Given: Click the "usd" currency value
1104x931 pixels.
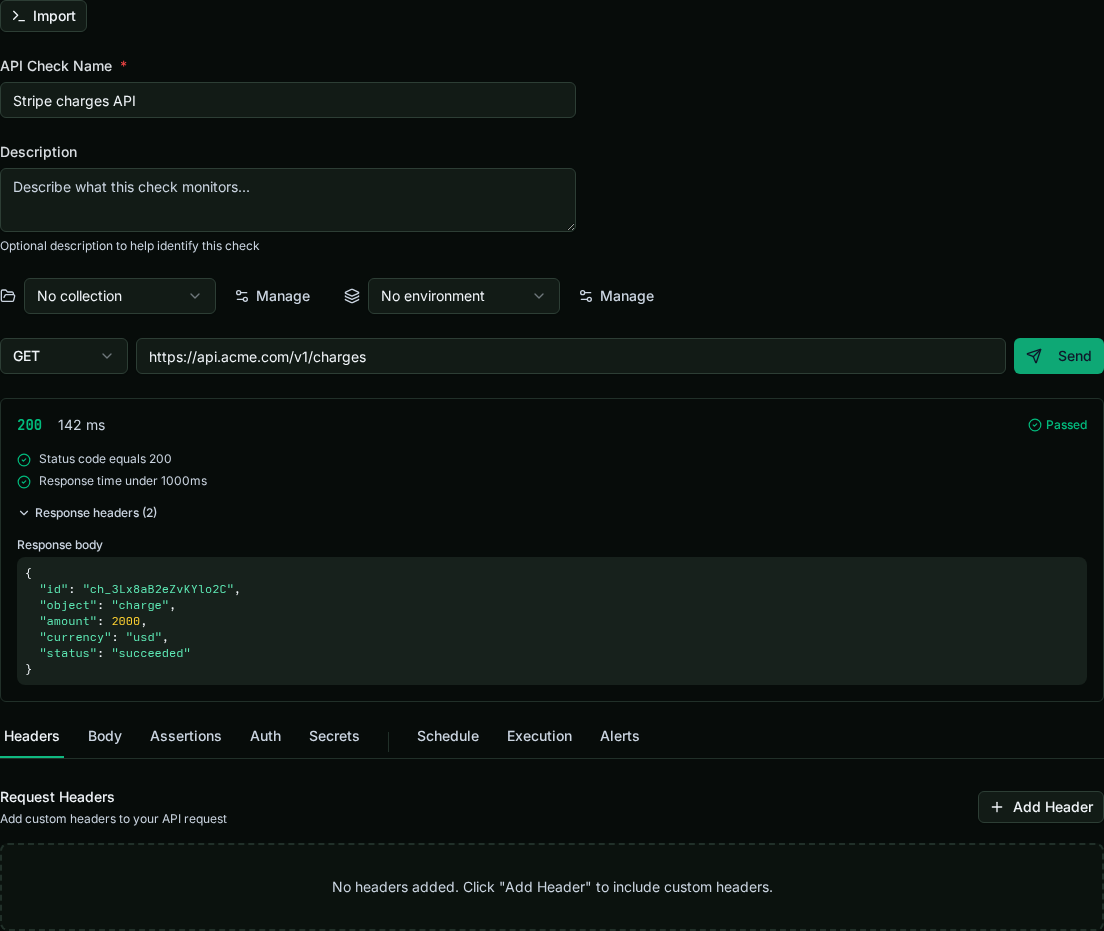Looking at the screenshot, I should [x=144, y=637].
